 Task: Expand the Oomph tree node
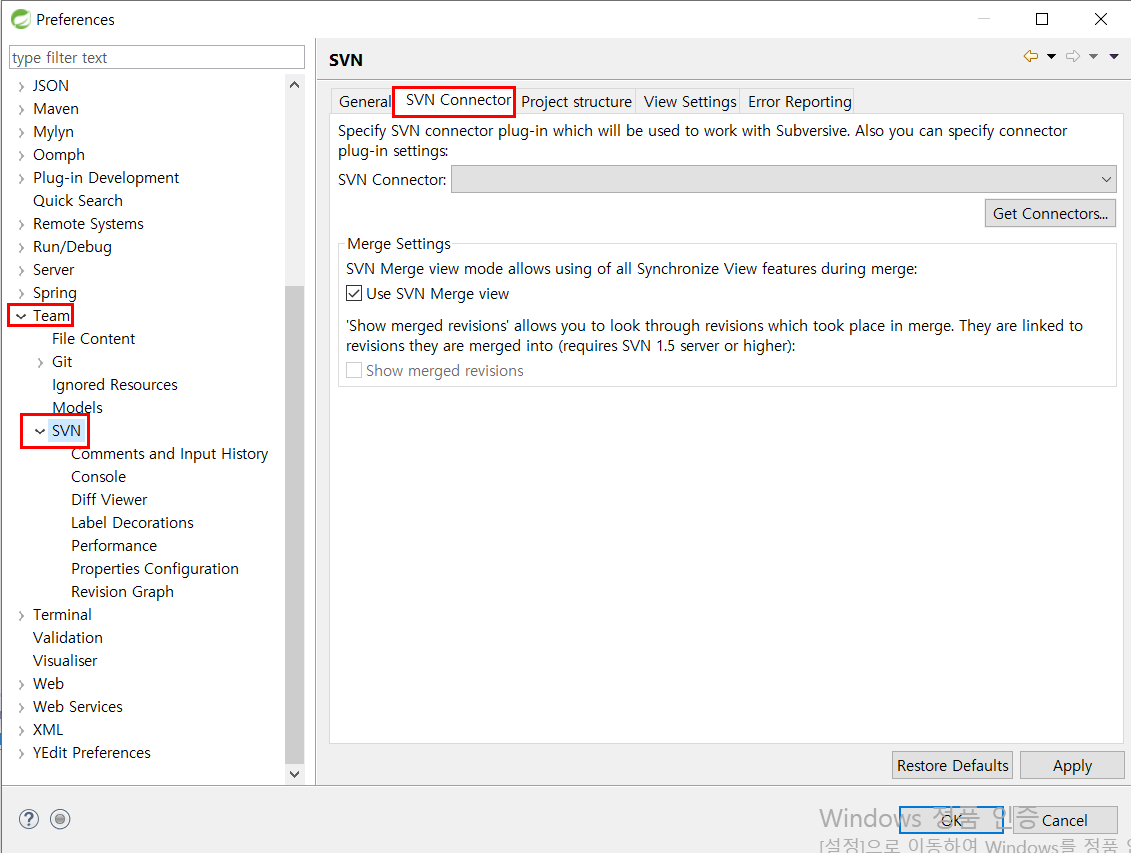pyautogui.click(x=21, y=156)
